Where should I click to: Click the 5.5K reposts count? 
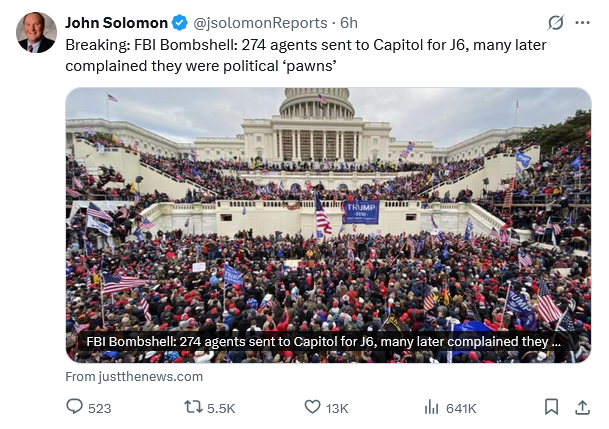[221, 408]
